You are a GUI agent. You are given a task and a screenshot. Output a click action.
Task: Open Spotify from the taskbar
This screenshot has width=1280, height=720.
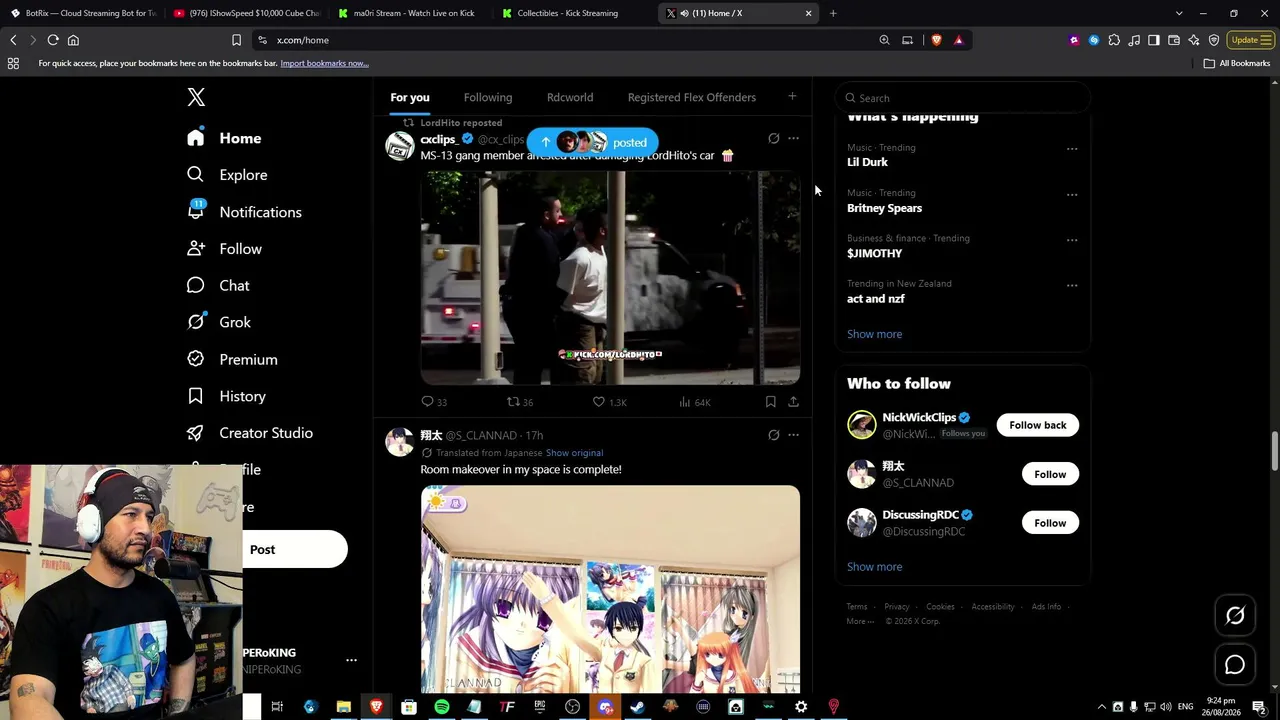pos(442,707)
